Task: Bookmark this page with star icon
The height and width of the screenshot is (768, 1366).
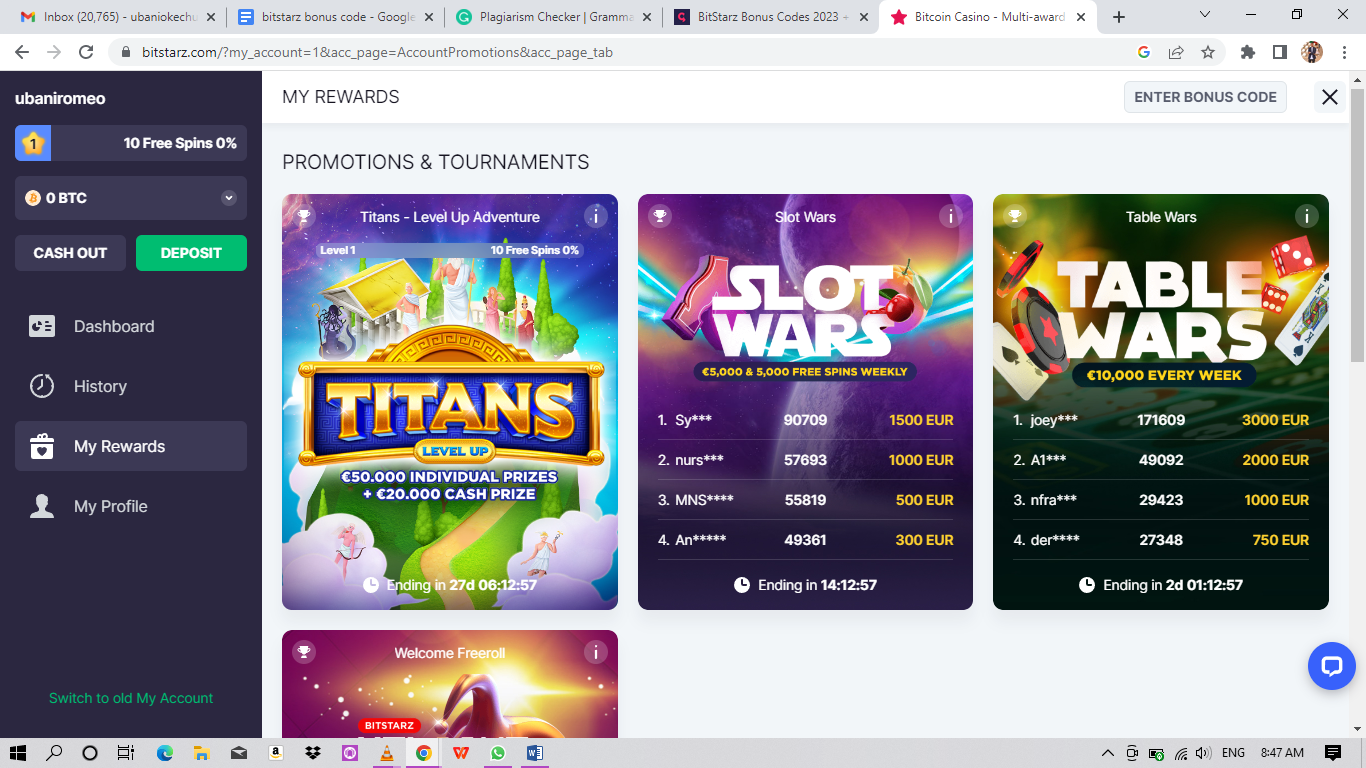Action: point(1208,52)
